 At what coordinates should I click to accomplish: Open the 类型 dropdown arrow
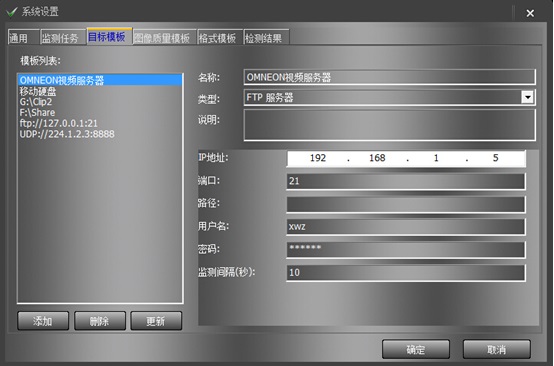pos(528,97)
